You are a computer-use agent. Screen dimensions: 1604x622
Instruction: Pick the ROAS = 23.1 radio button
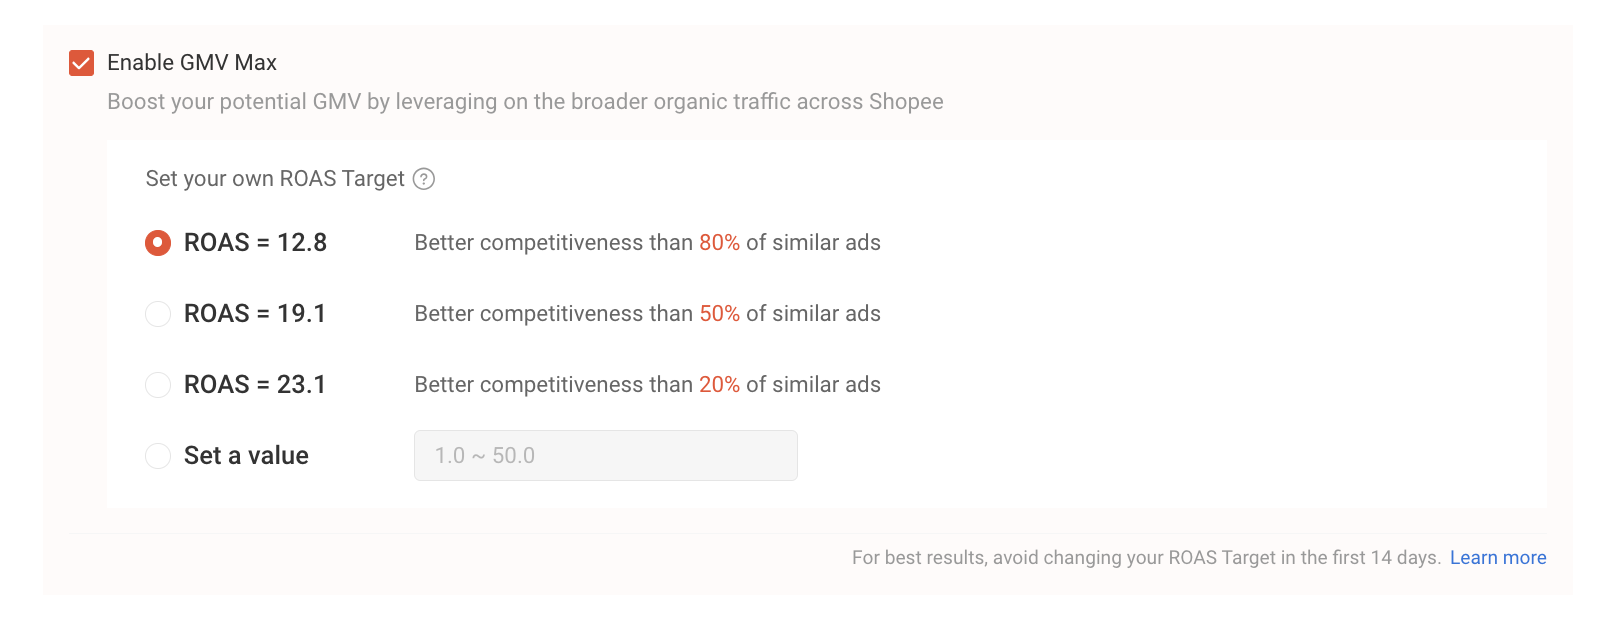[158, 385]
